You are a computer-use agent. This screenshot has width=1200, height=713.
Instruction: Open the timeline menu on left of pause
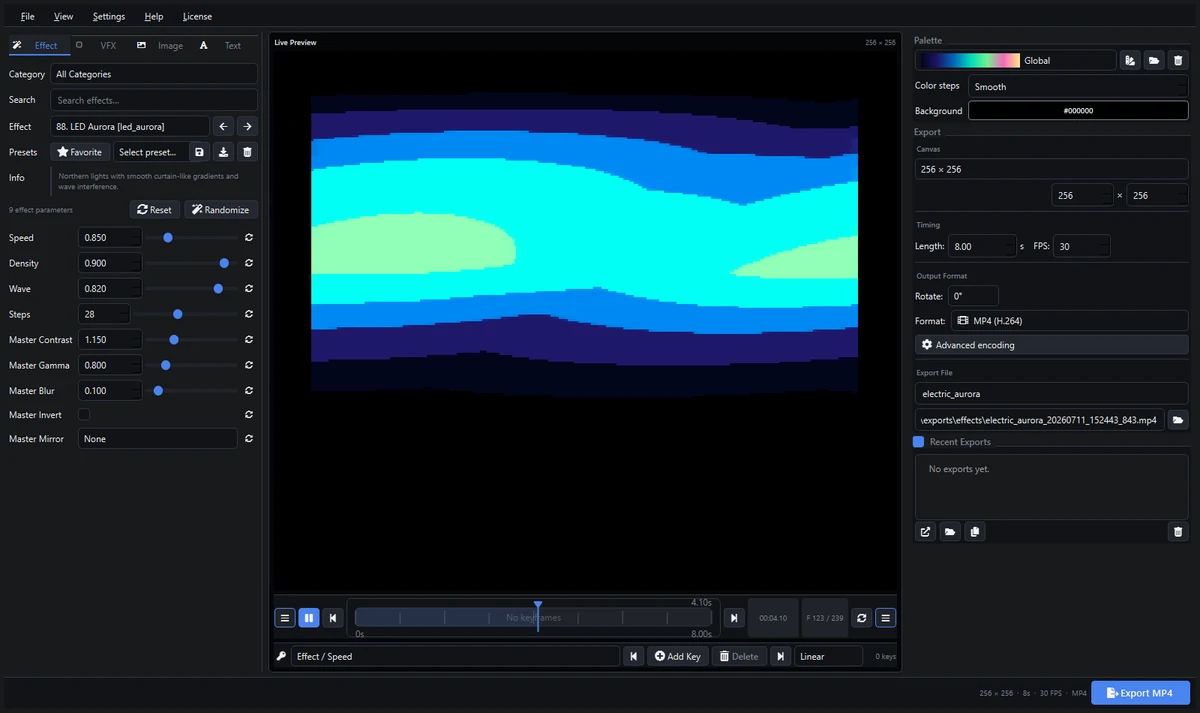[x=285, y=618]
